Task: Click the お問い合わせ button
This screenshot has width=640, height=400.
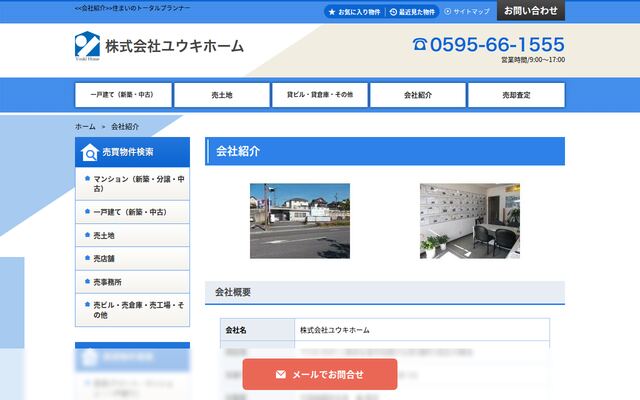Action: pos(531,10)
